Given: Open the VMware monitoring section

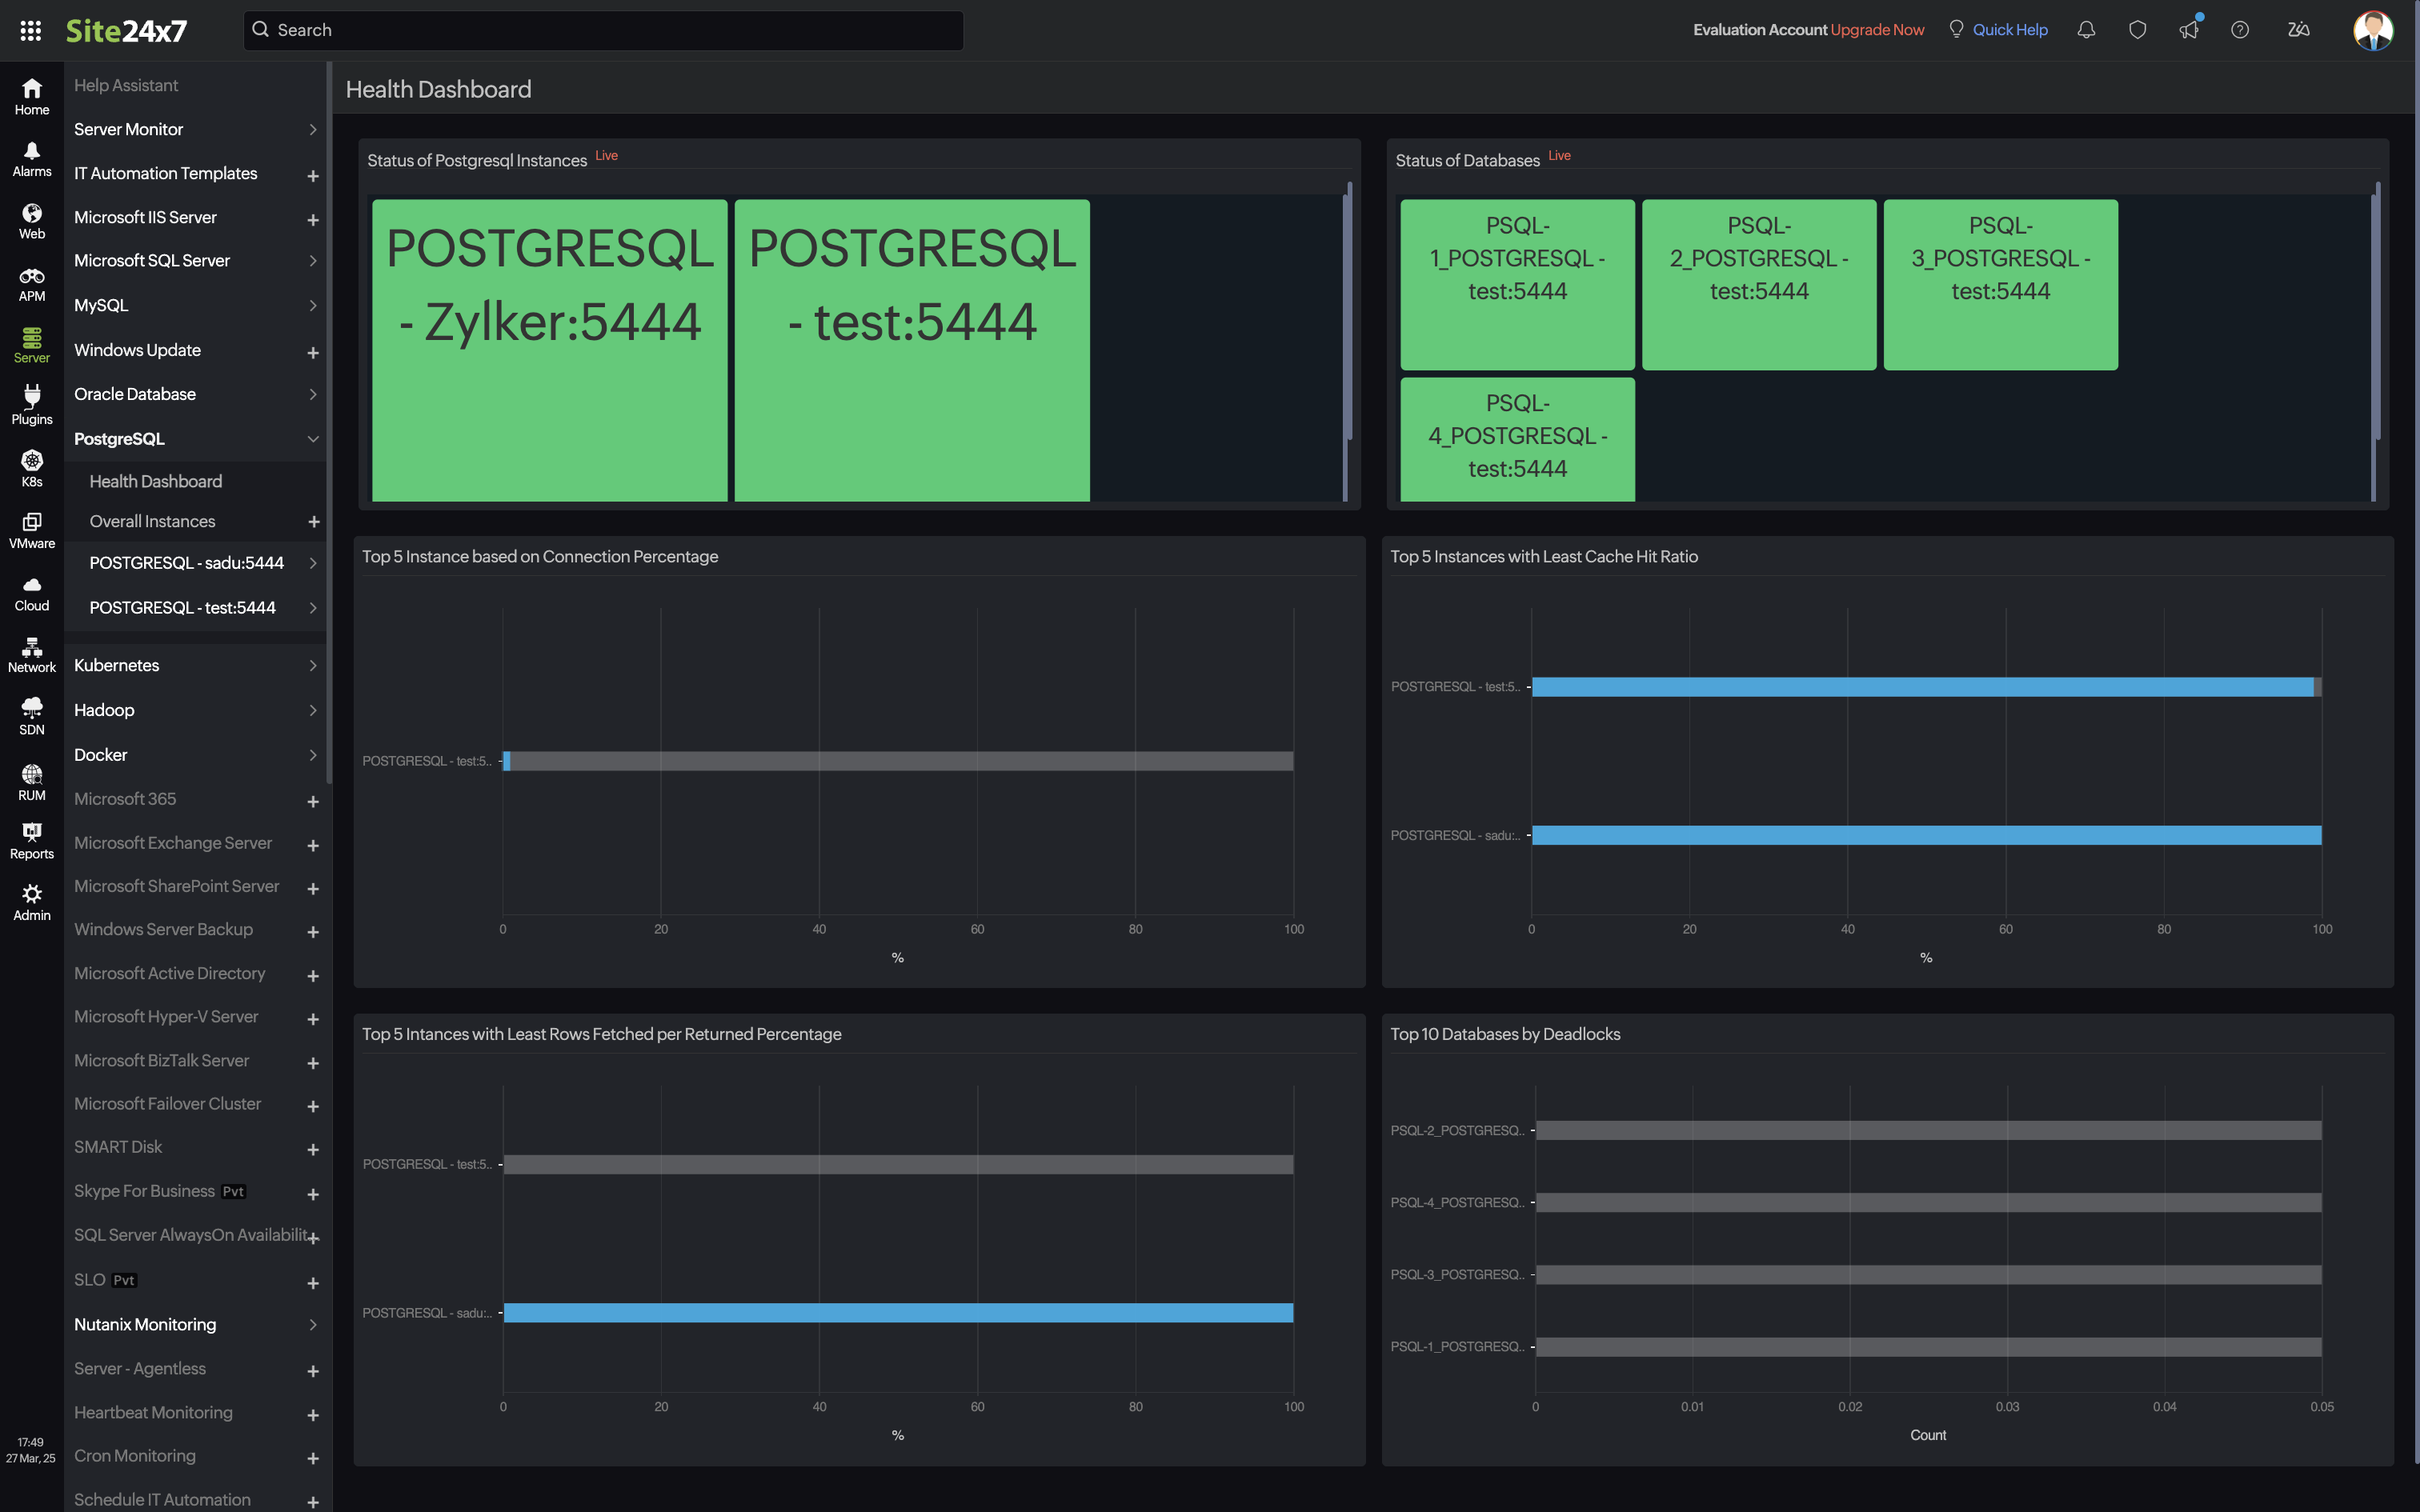Looking at the screenshot, I should click(x=31, y=529).
